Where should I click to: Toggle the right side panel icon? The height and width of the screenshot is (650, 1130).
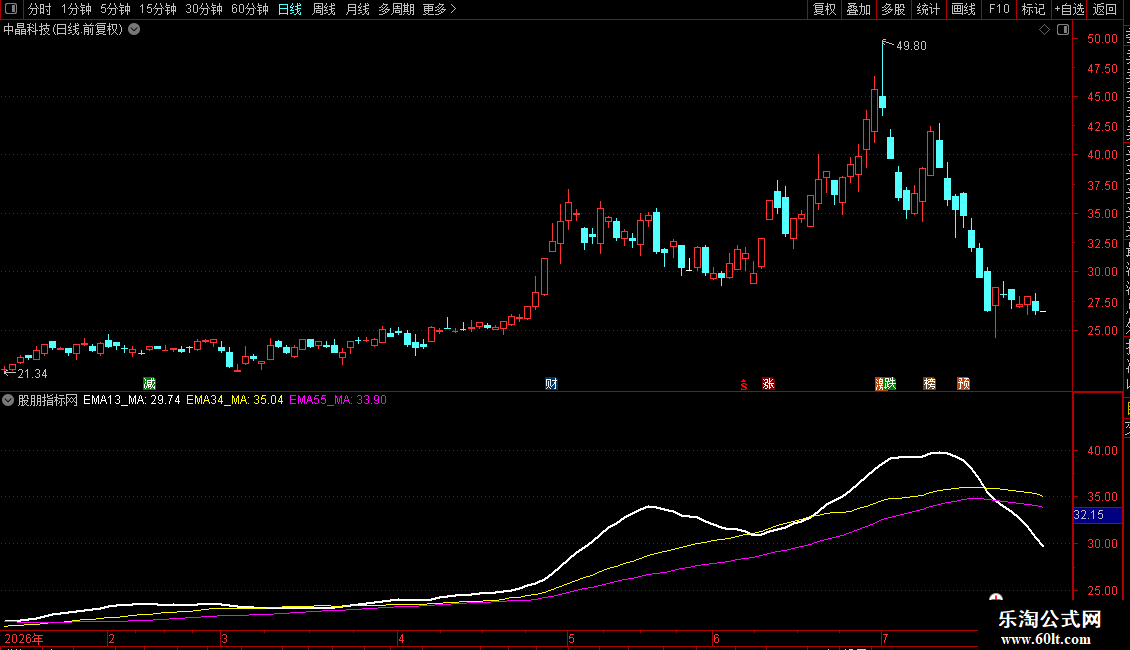tap(1063, 30)
